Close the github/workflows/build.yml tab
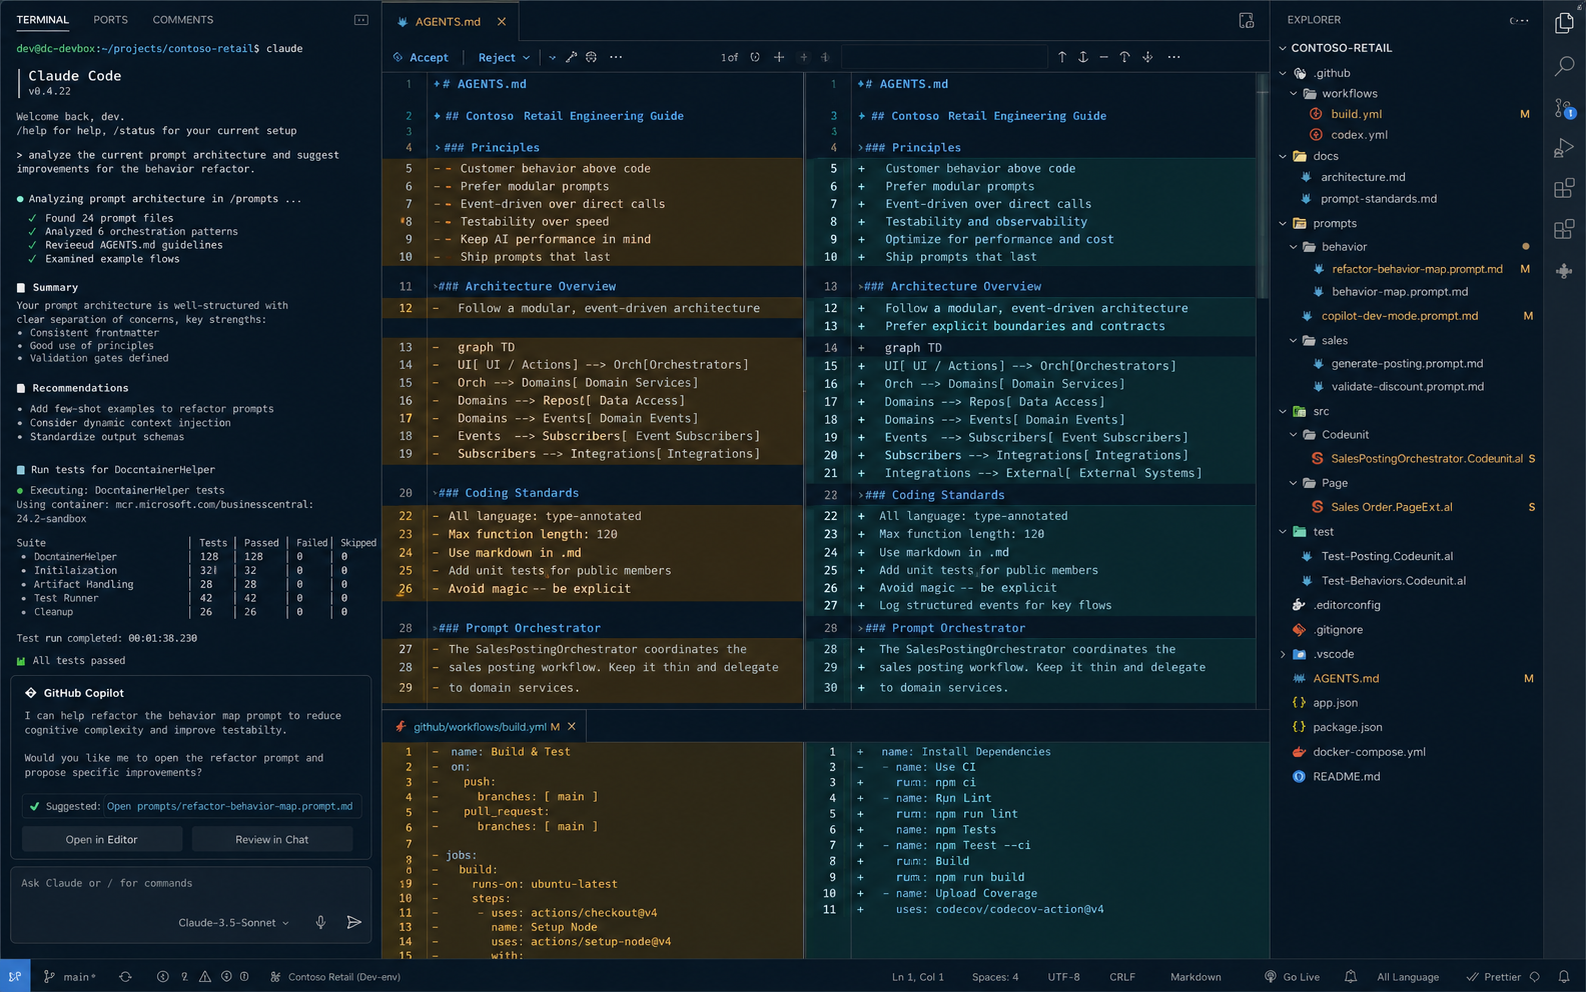Image resolution: width=1586 pixels, height=992 pixels. pos(572,727)
